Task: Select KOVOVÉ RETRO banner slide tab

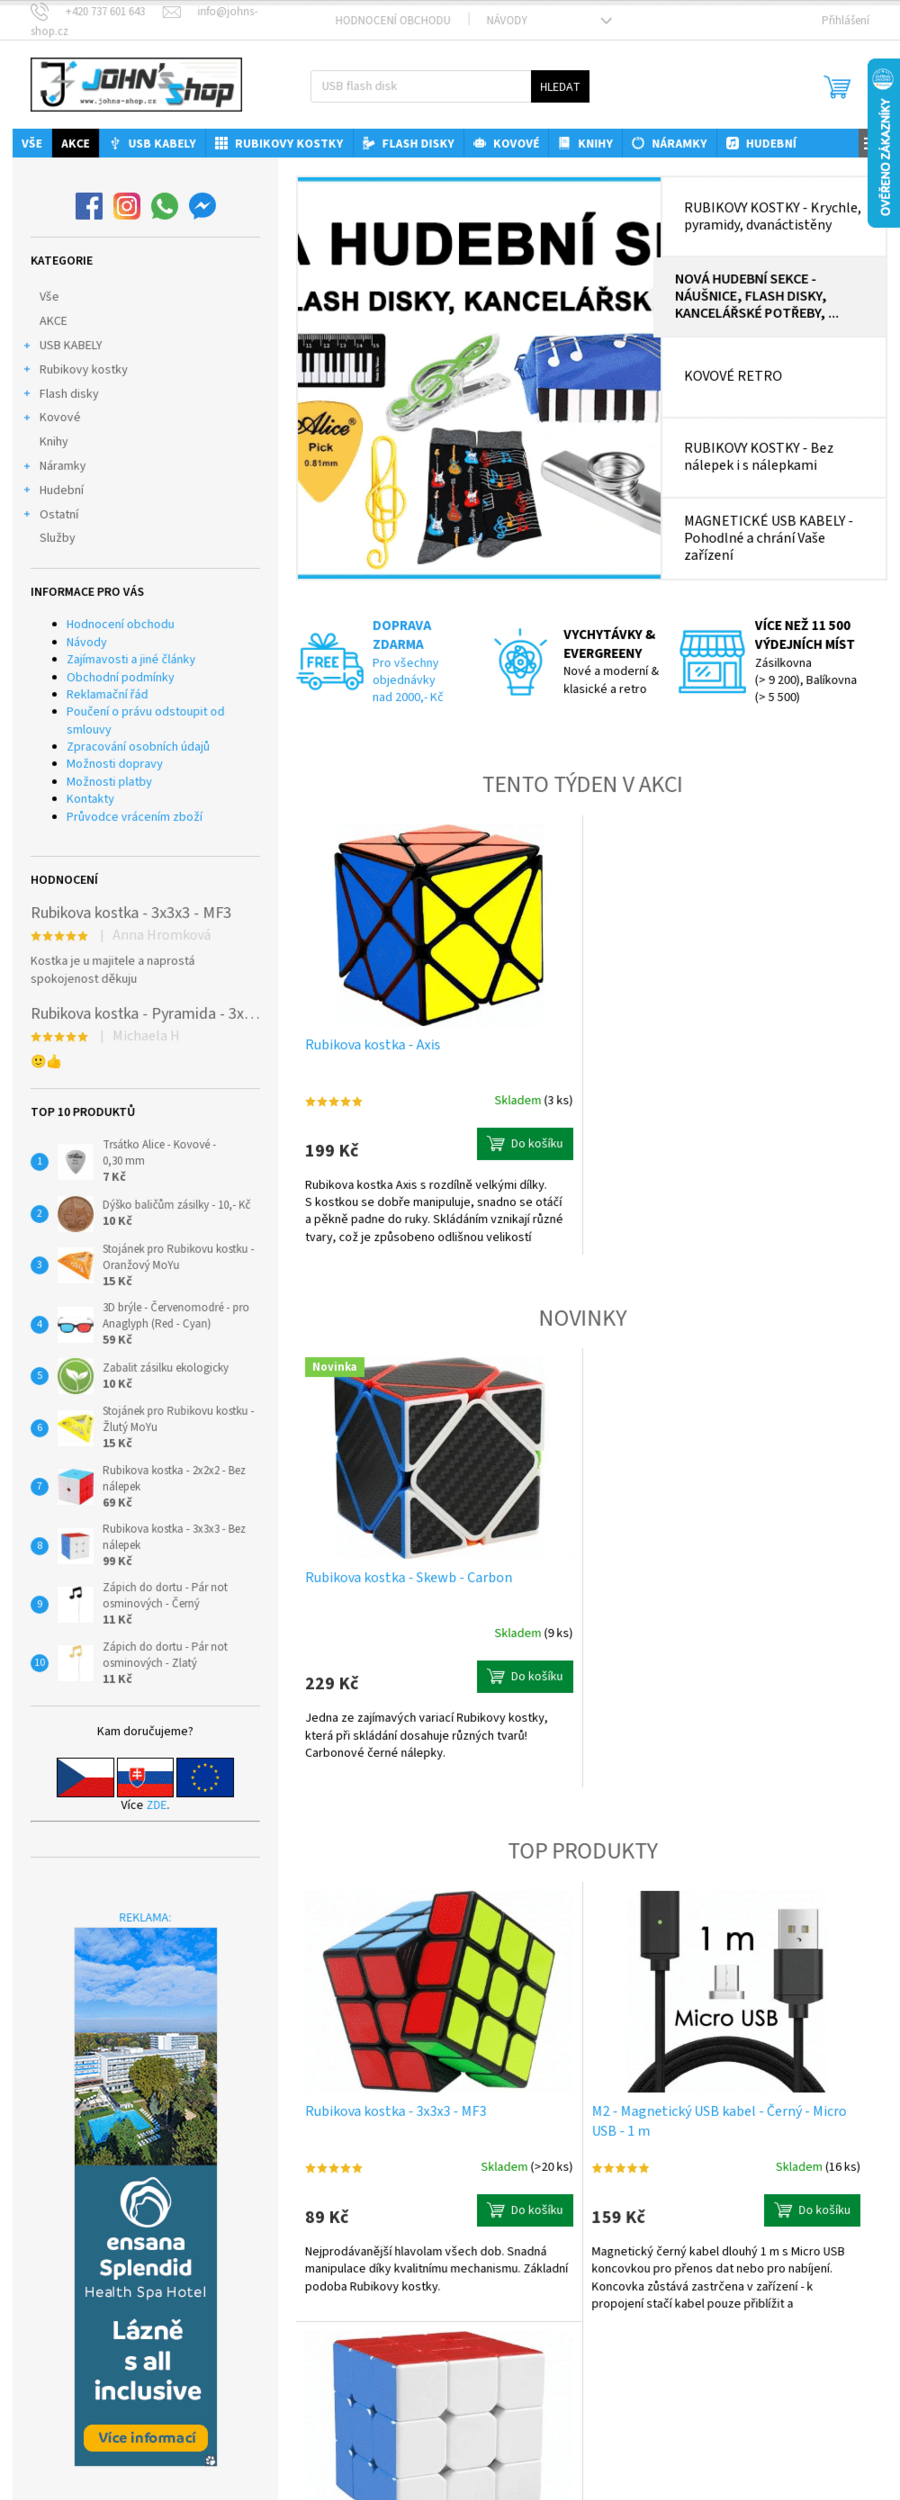Action: [x=774, y=376]
